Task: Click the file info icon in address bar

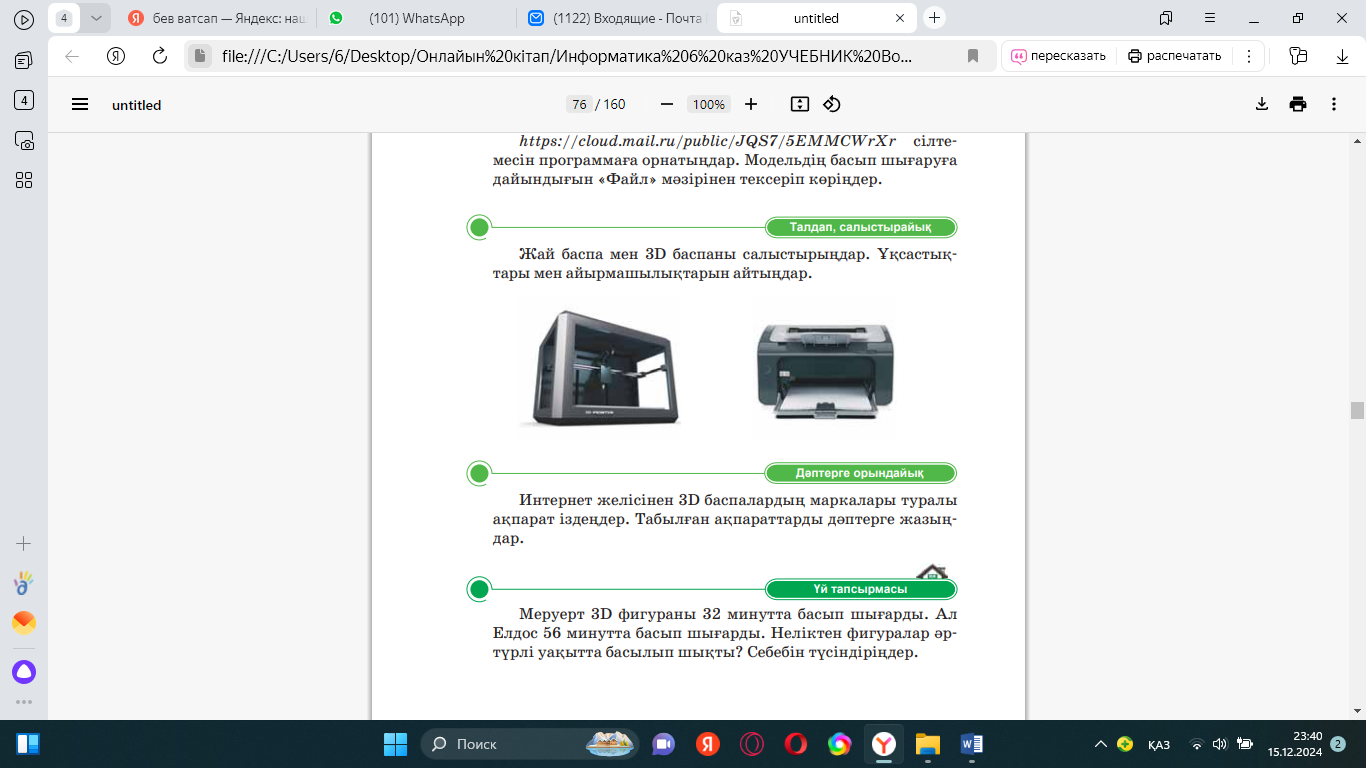Action: pyautogui.click(x=200, y=56)
